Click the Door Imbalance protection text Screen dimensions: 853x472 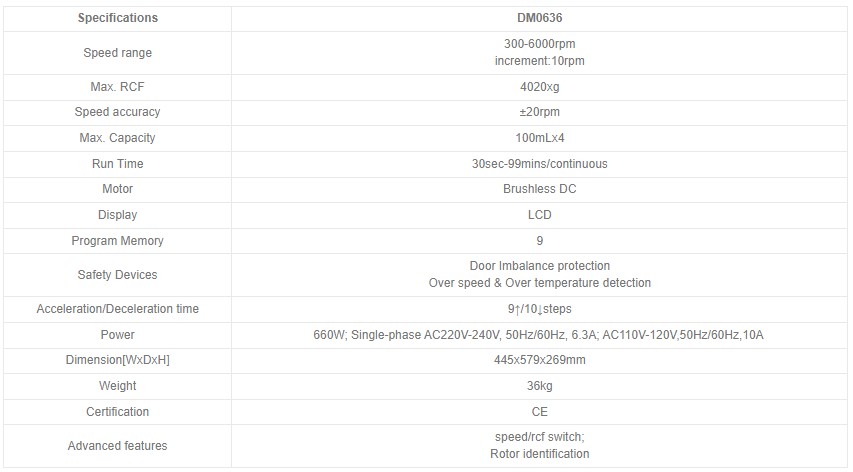[539, 266]
